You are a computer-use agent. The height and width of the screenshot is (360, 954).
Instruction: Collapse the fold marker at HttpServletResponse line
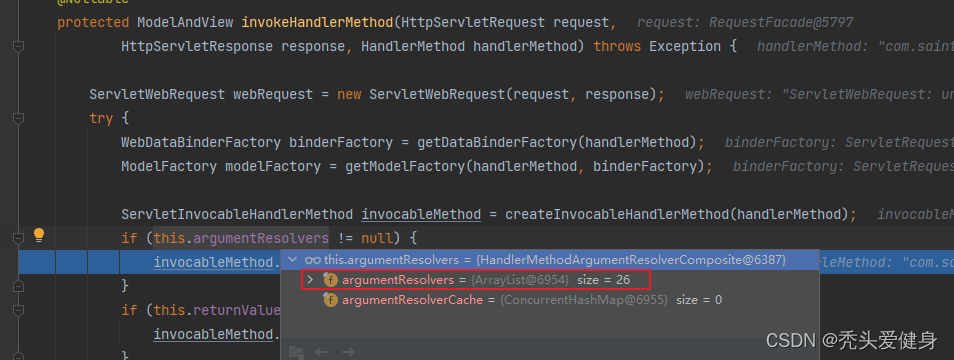coord(19,46)
